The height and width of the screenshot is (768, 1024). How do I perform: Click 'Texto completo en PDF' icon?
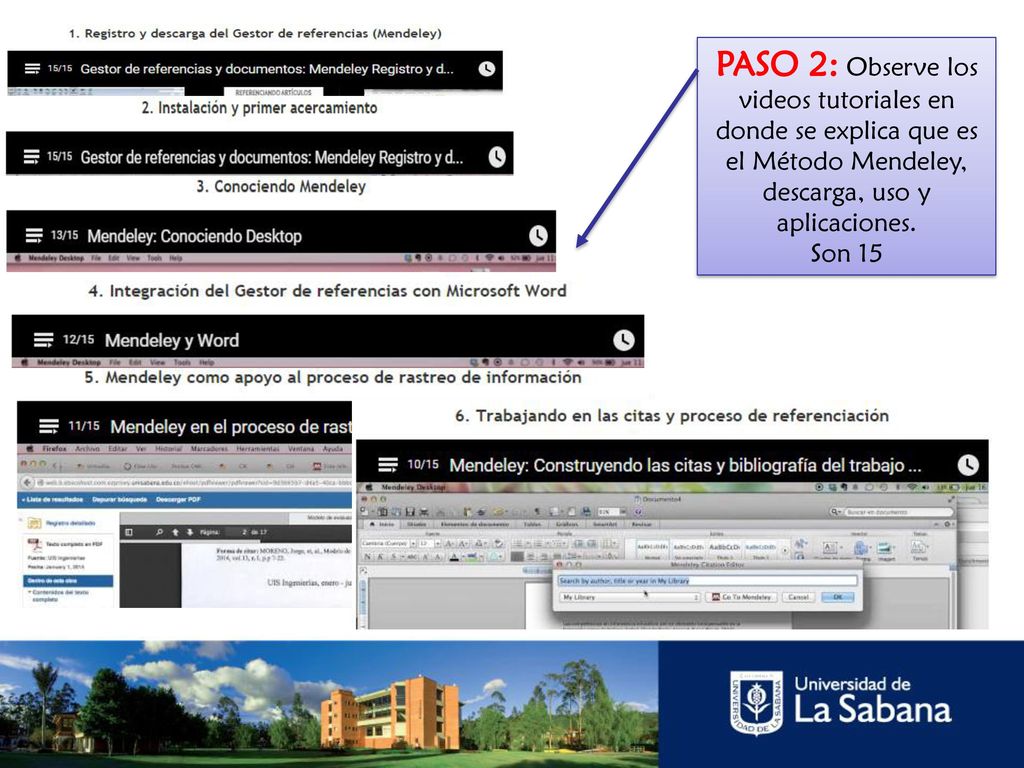(x=34, y=544)
